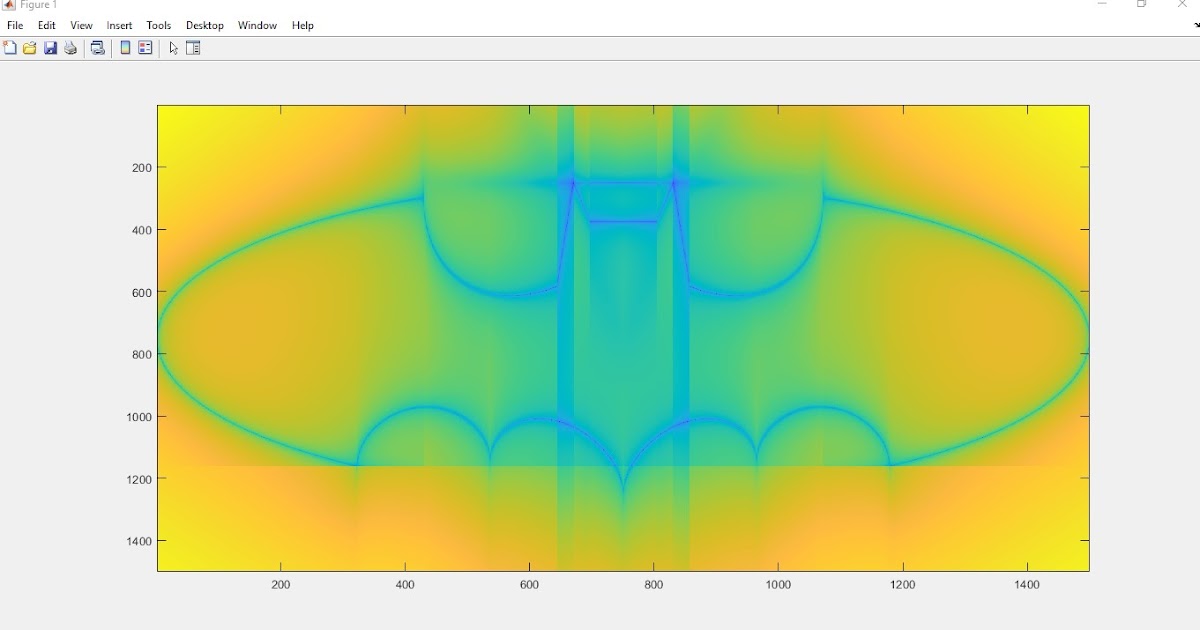This screenshot has height=630, width=1200.
Task: Click the MATLAB figure icon in title bar
Action: [x=7, y=5]
